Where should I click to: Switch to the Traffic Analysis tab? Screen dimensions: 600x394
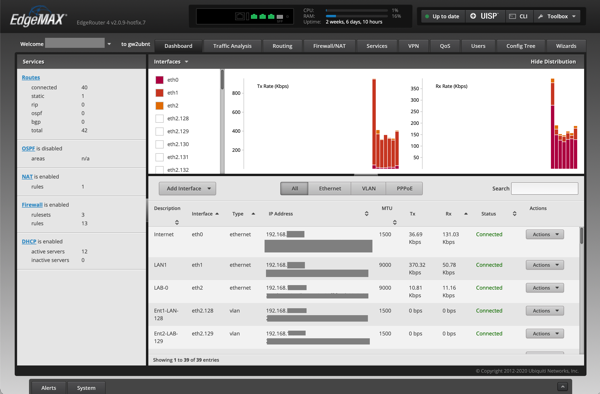(x=232, y=46)
